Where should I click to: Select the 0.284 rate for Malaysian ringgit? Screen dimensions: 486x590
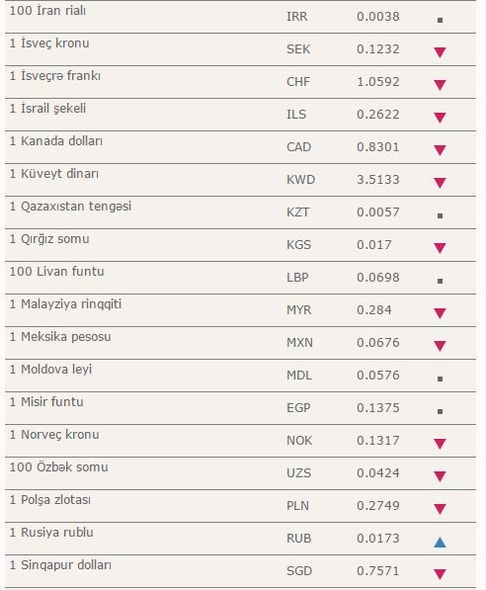(x=374, y=310)
